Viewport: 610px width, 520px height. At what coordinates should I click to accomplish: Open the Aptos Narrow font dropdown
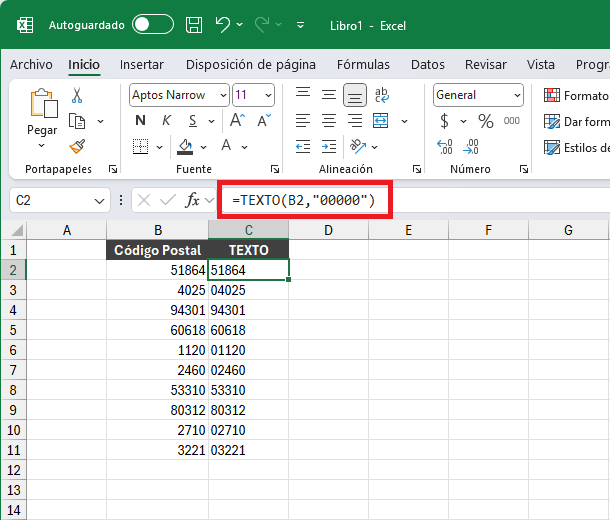click(223, 95)
